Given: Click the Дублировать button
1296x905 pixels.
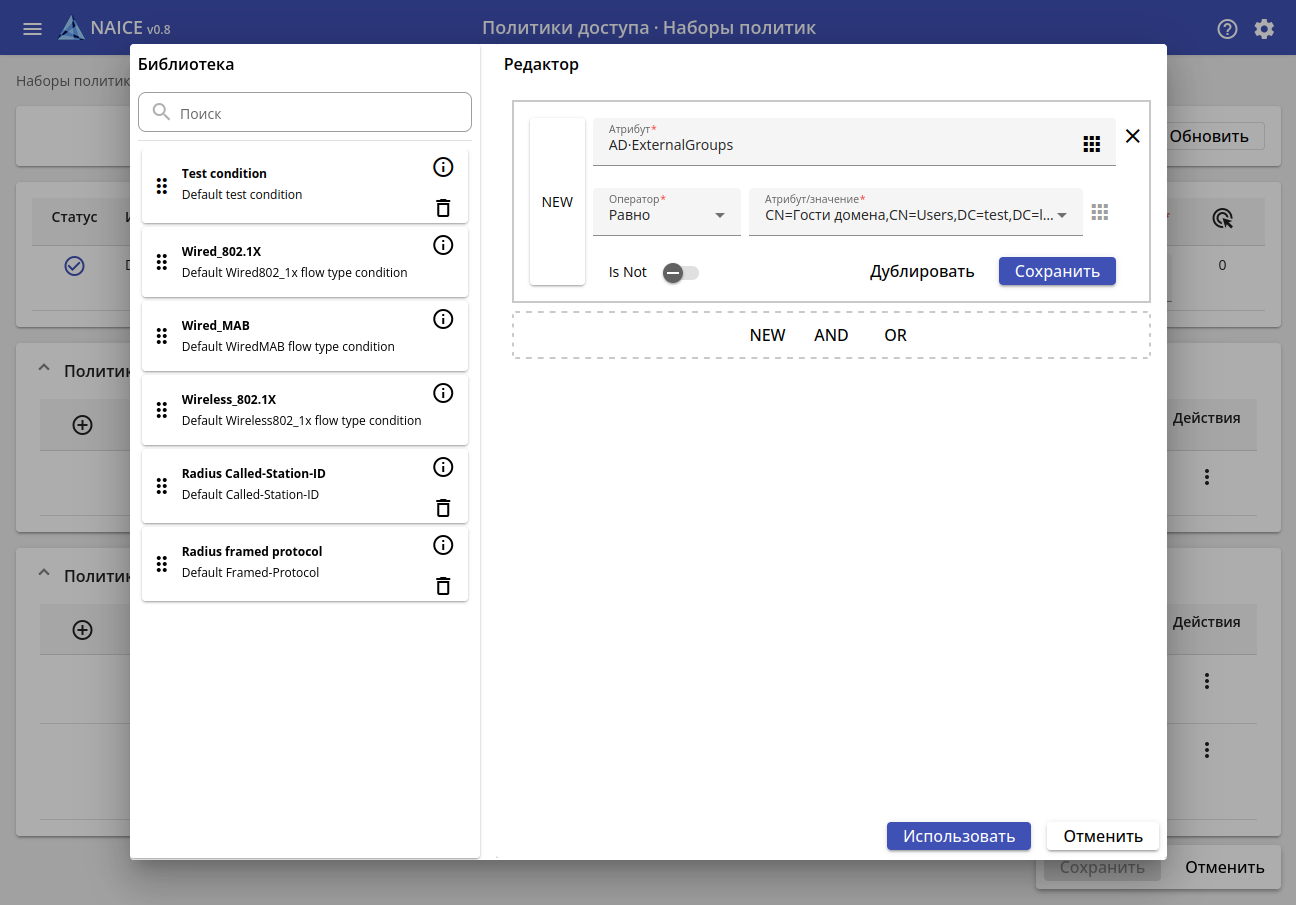Looking at the screenshot, I should point(921,271).
